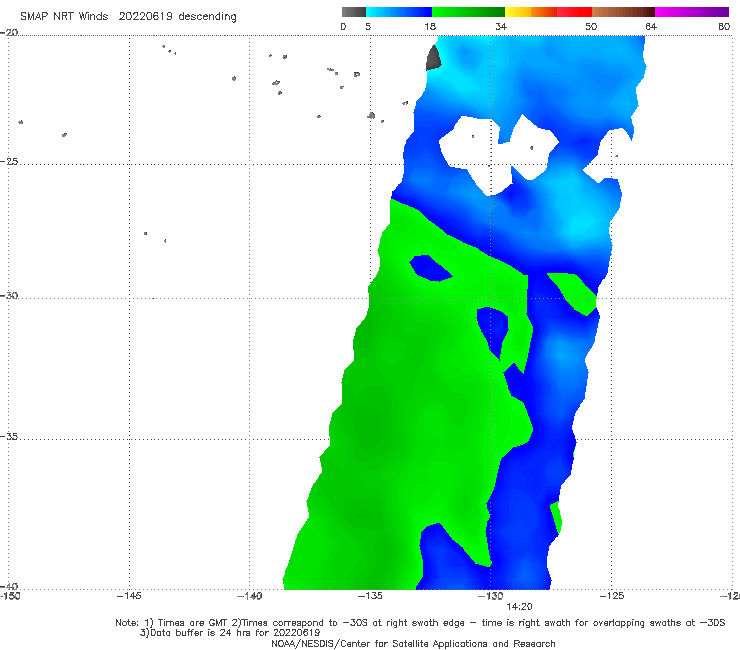Screen dimensions: 740x650
Task: Click the "-25" latitude axis label
Action: pyautogui.click(x=9, y=161)
